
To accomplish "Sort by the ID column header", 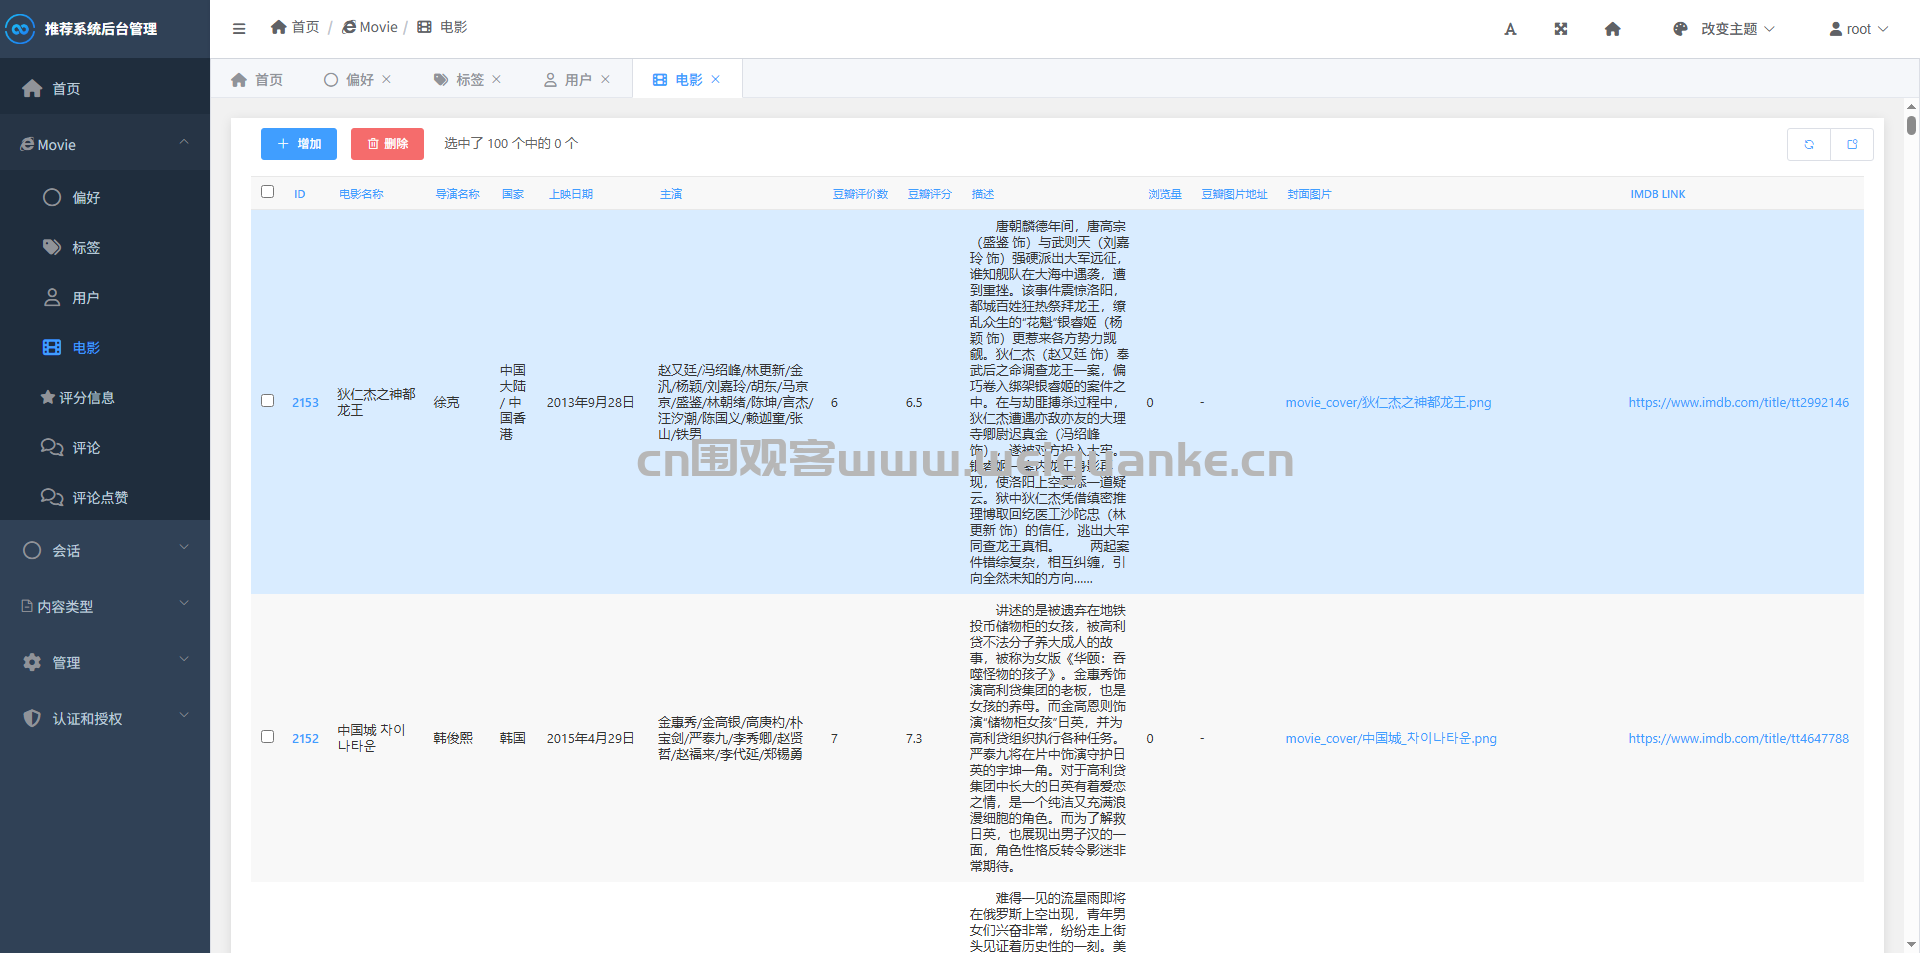I will 299,194.
